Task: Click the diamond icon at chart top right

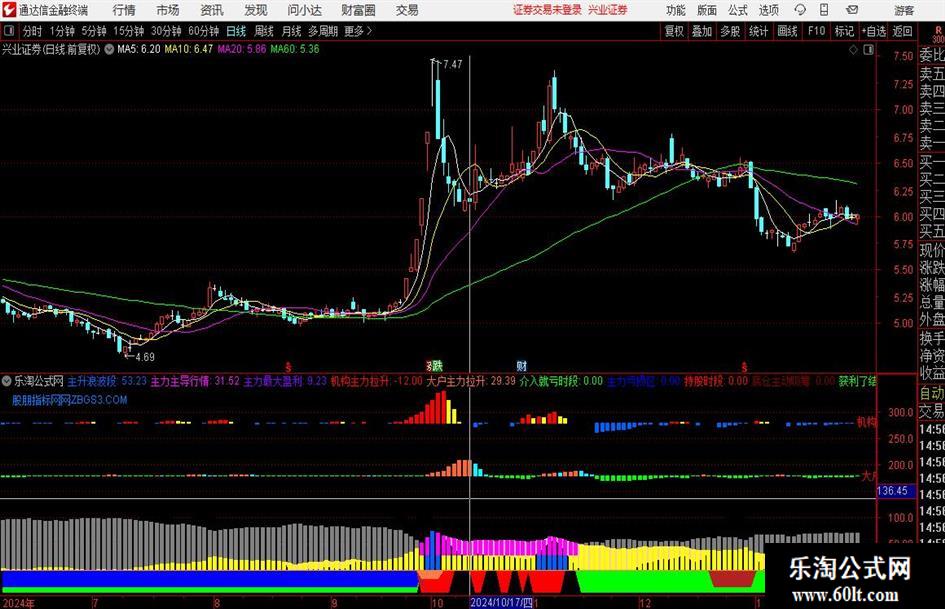Action: (853, 50)
